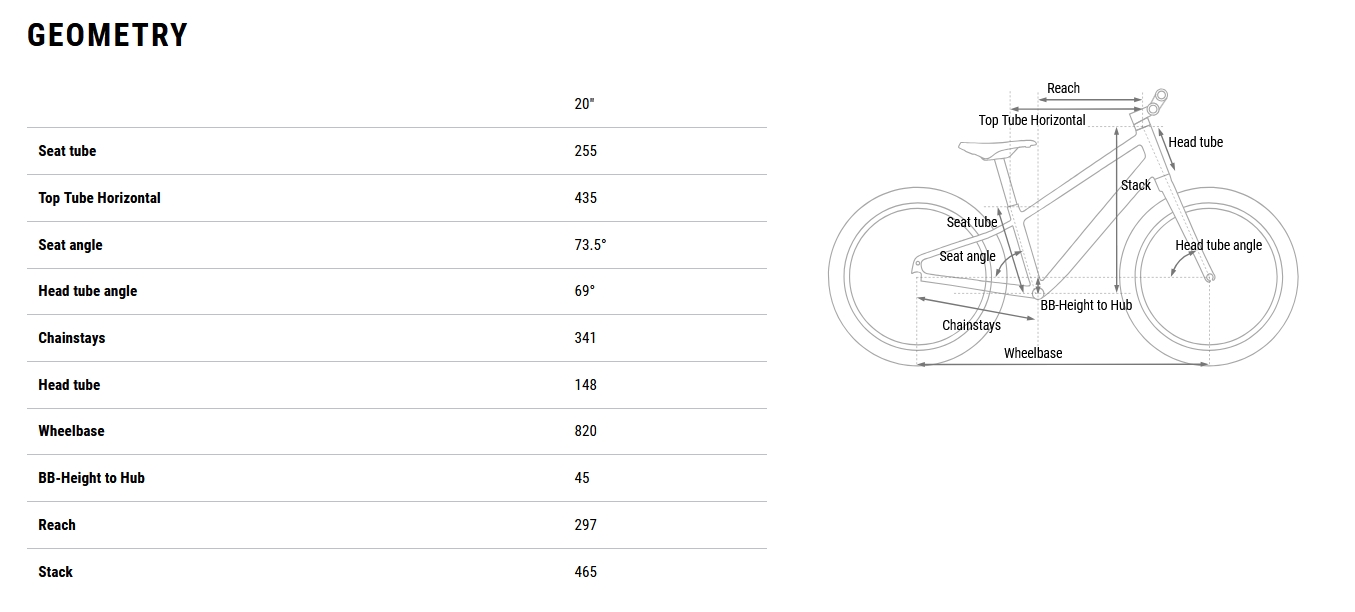Select the 20" size column header
The height and width of the screenshot is (612, 1355).
(584, 104)
